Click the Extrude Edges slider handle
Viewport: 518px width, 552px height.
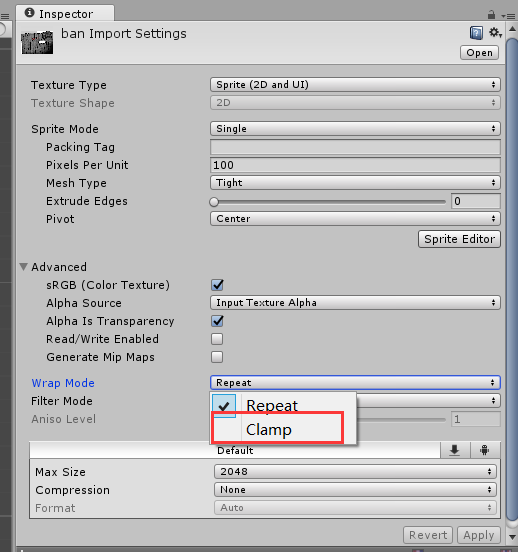click(x=214, y=202)
